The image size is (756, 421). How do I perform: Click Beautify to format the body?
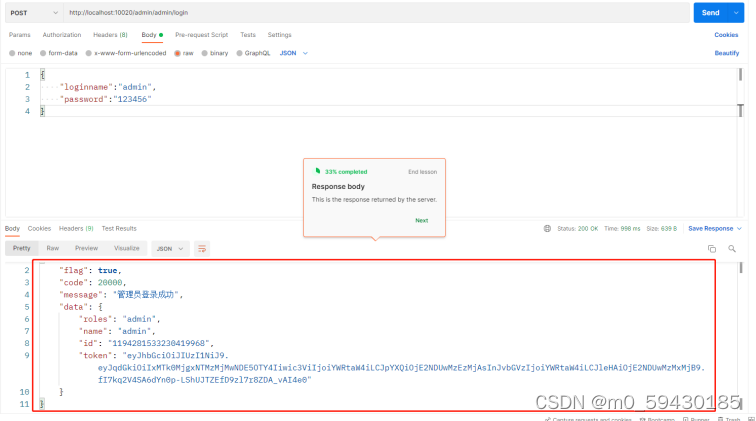pyautogui.click(x=727, y=53)
